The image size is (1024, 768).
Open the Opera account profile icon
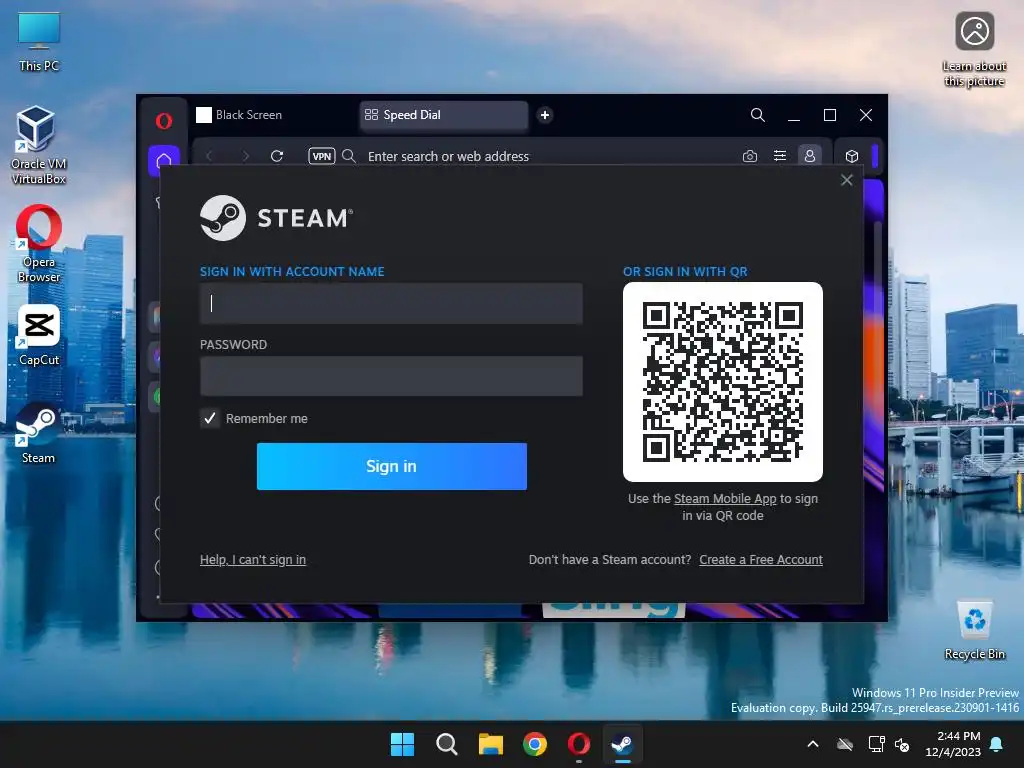(x=810, y=156)
